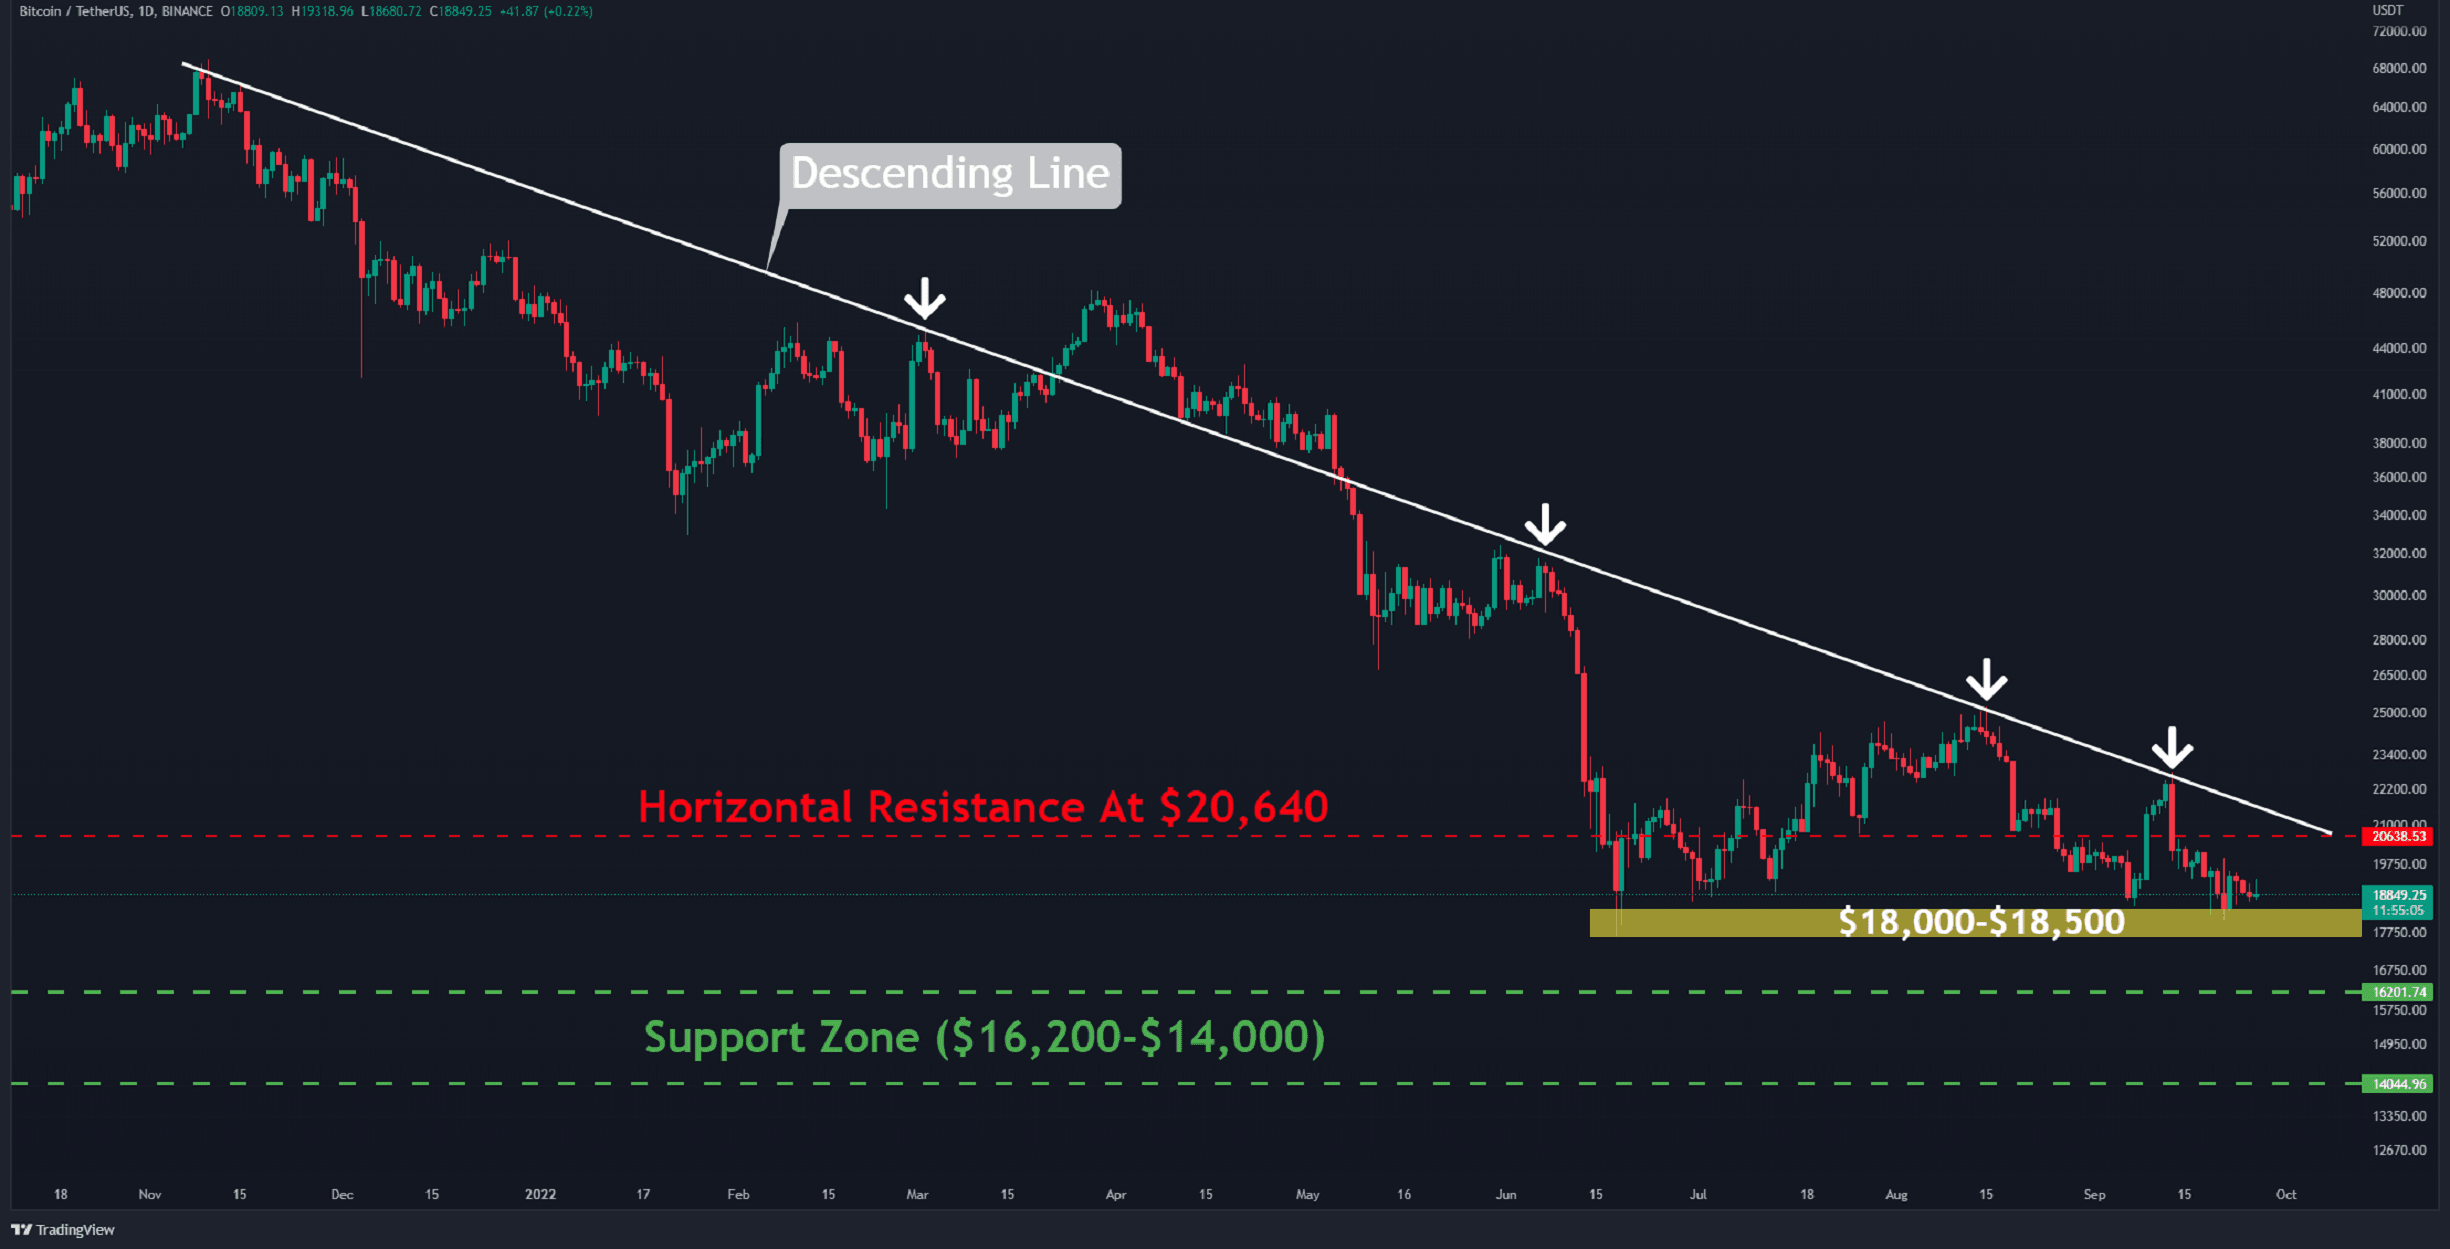This screenshot has width=2450, height=1249.
Task: Click the USDT currency label
Action: [2388, 10]
